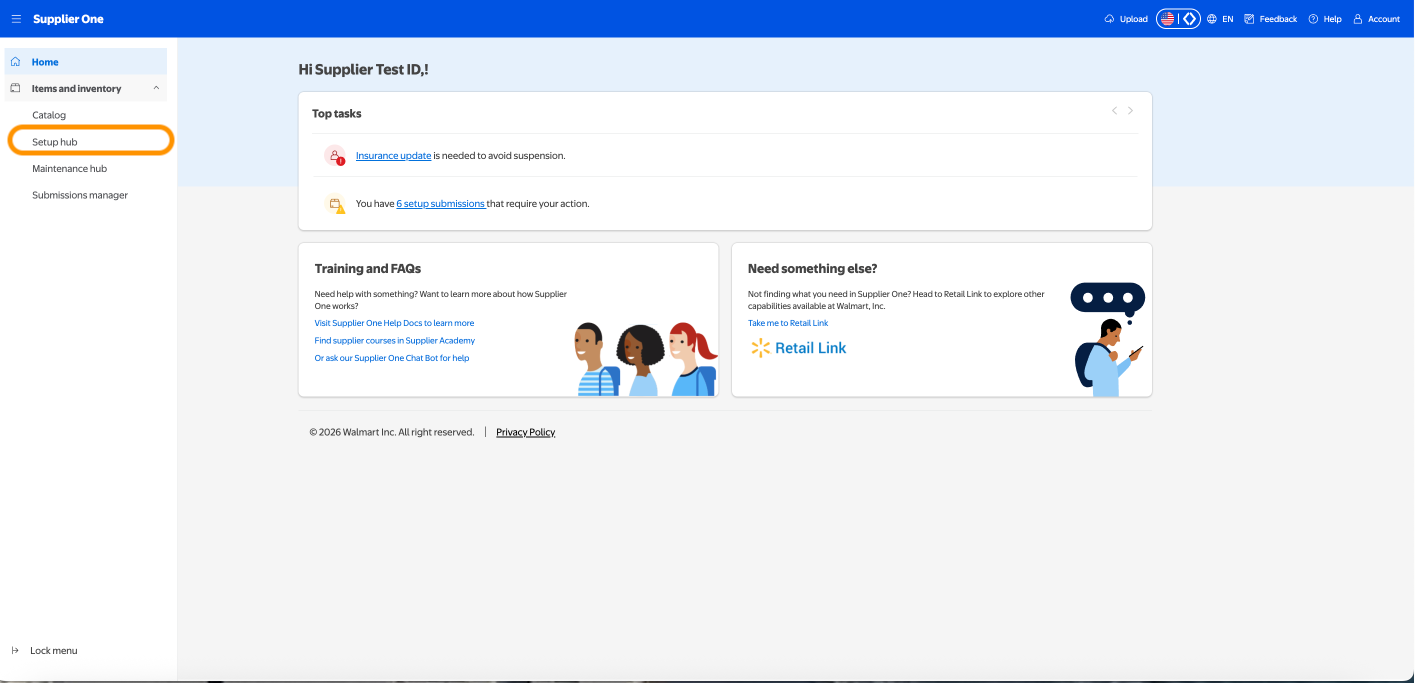Show previous Top tasks with left arrow
Image resolution: width=1415 pixels, height=683 pixels.
pos(1114,111)
